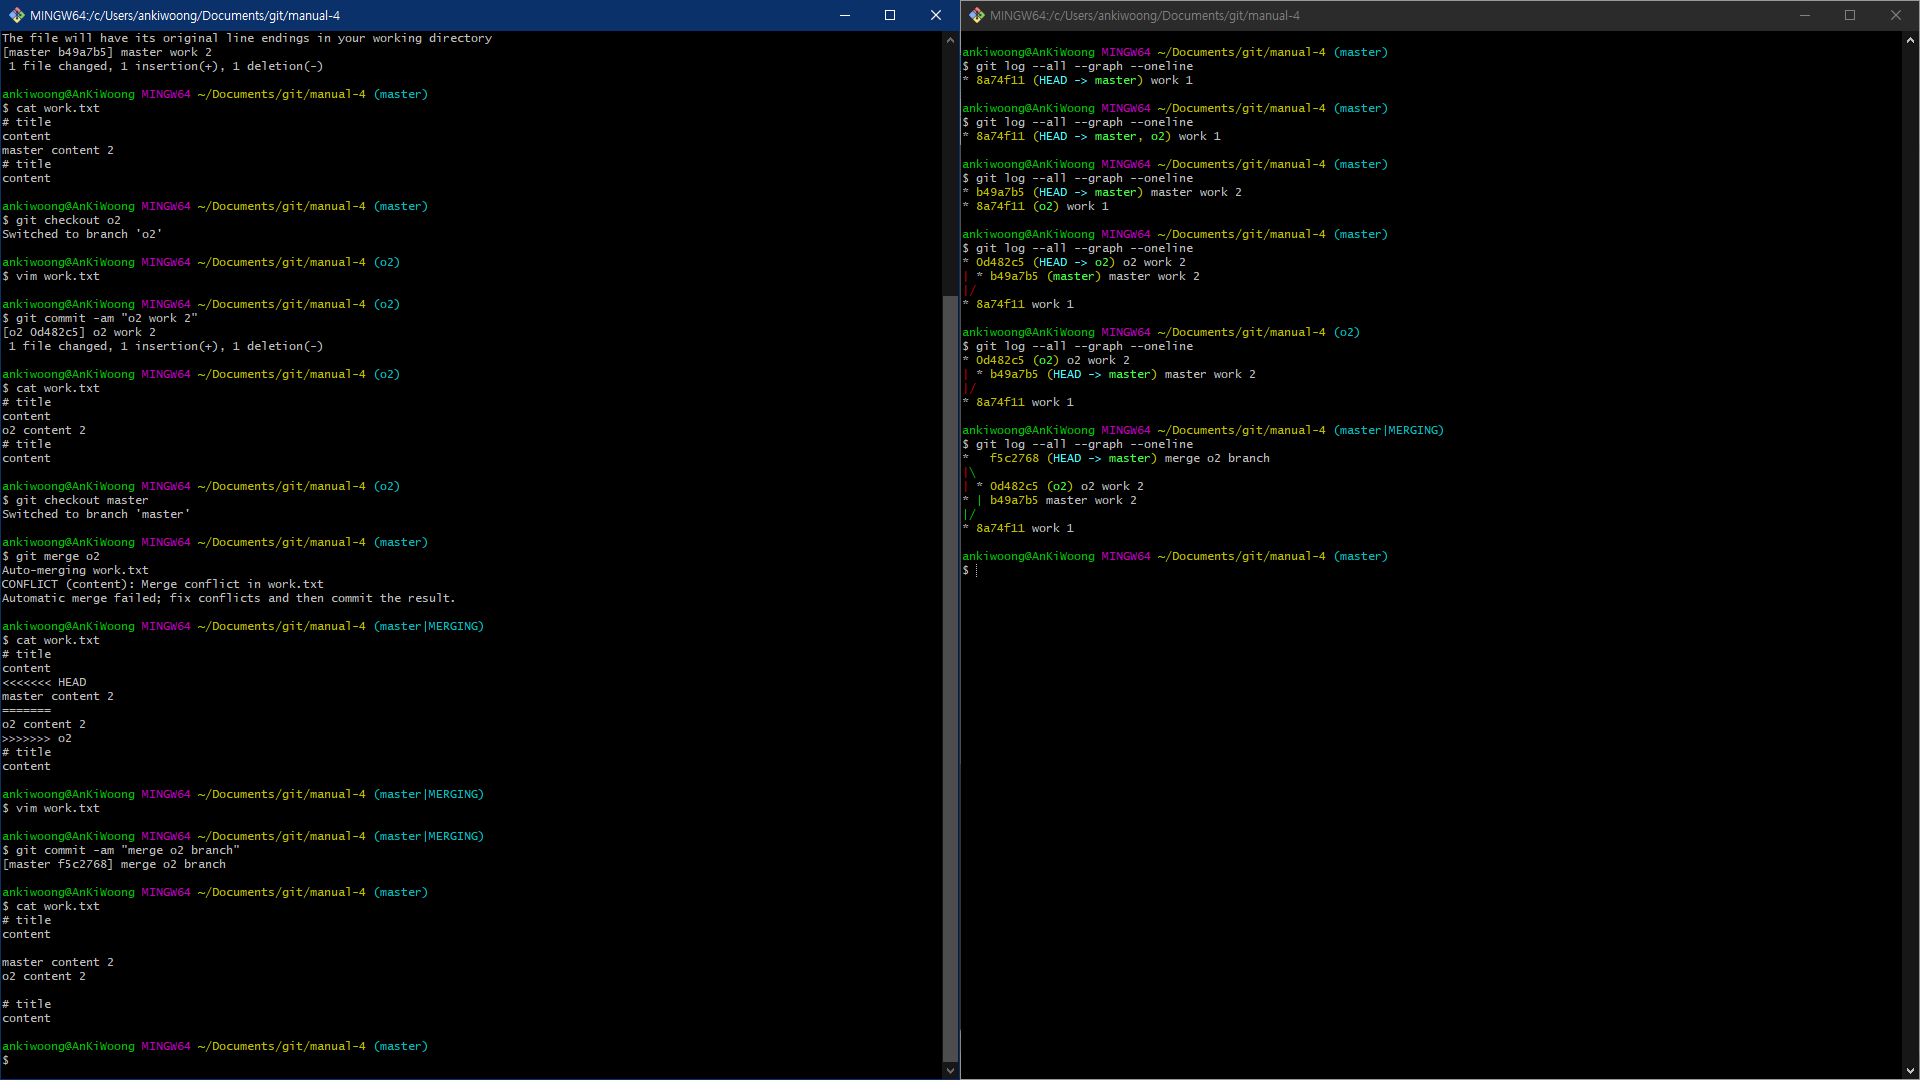Maximize the left MINGW64 terminal window
The height and width of the screenshot is (1080, 1920).
click(890, 15)
